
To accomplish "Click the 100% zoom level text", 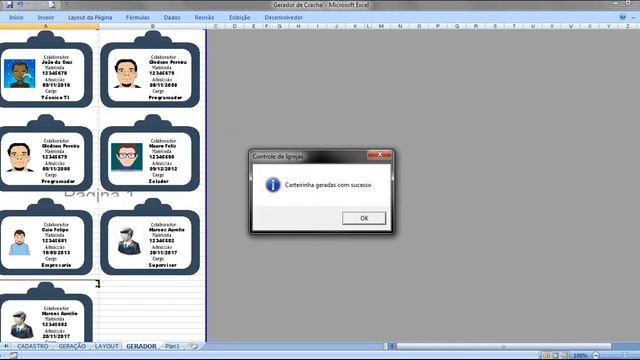I will pyautogui.click(x=580, y=356).
